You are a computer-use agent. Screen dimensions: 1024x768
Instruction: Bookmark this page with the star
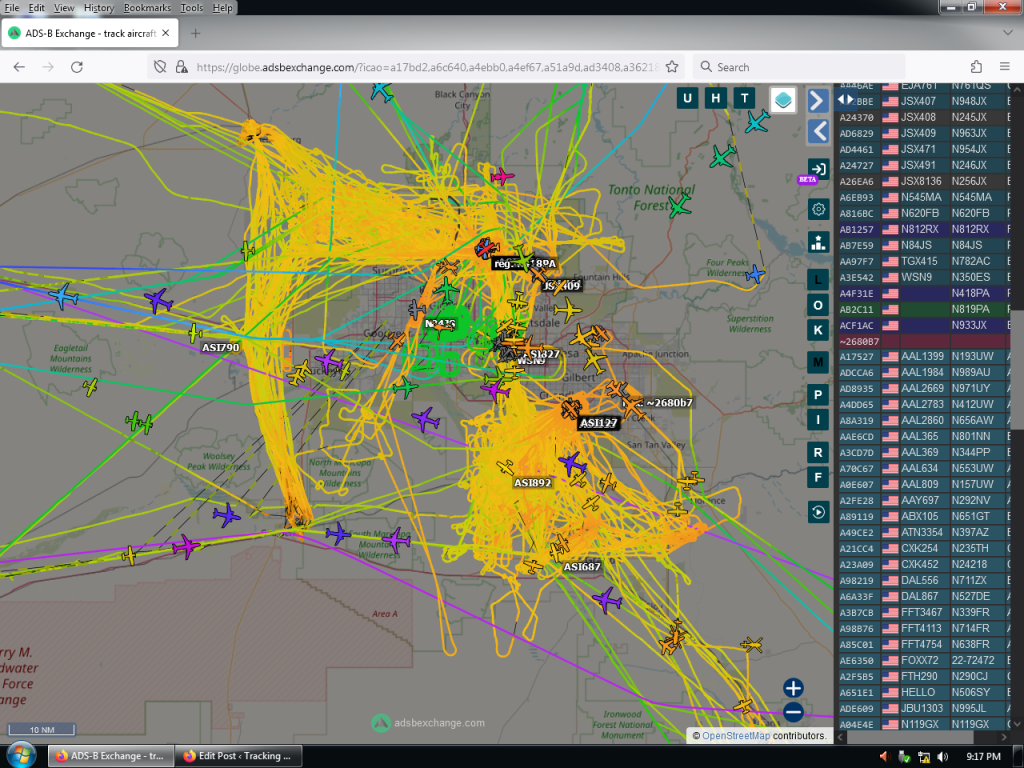point(672,67)
